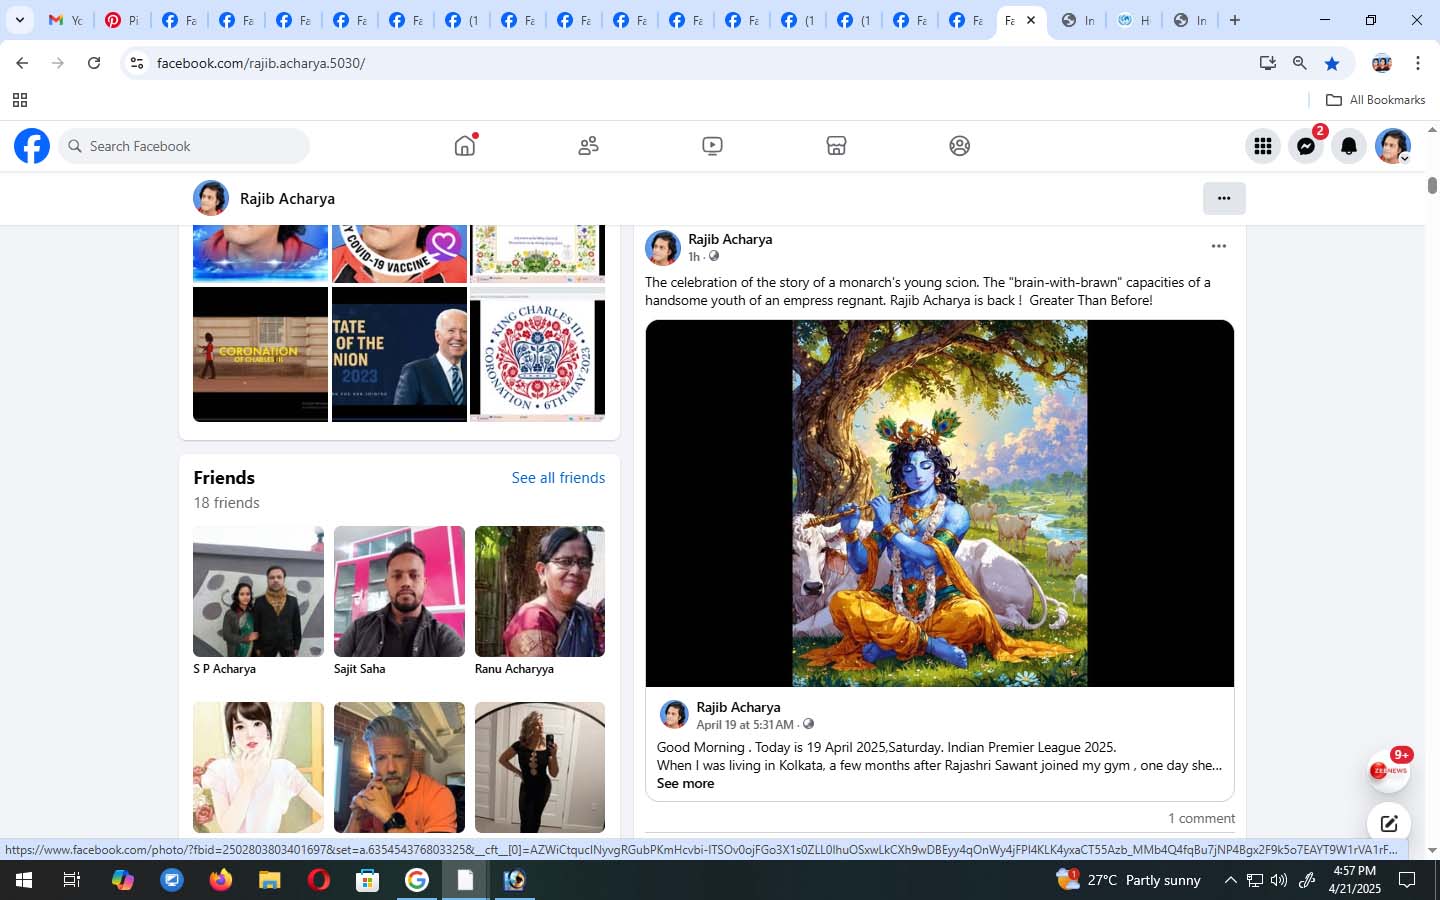Open King Charles III coronation photo

pos(538,354)
